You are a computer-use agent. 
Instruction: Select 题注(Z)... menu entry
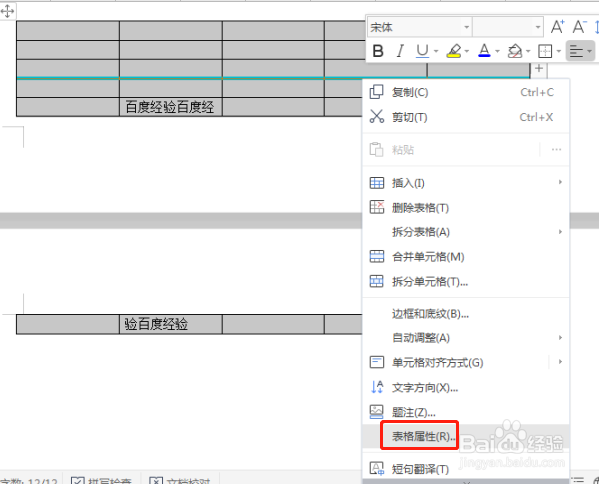[x=466, y=412]
